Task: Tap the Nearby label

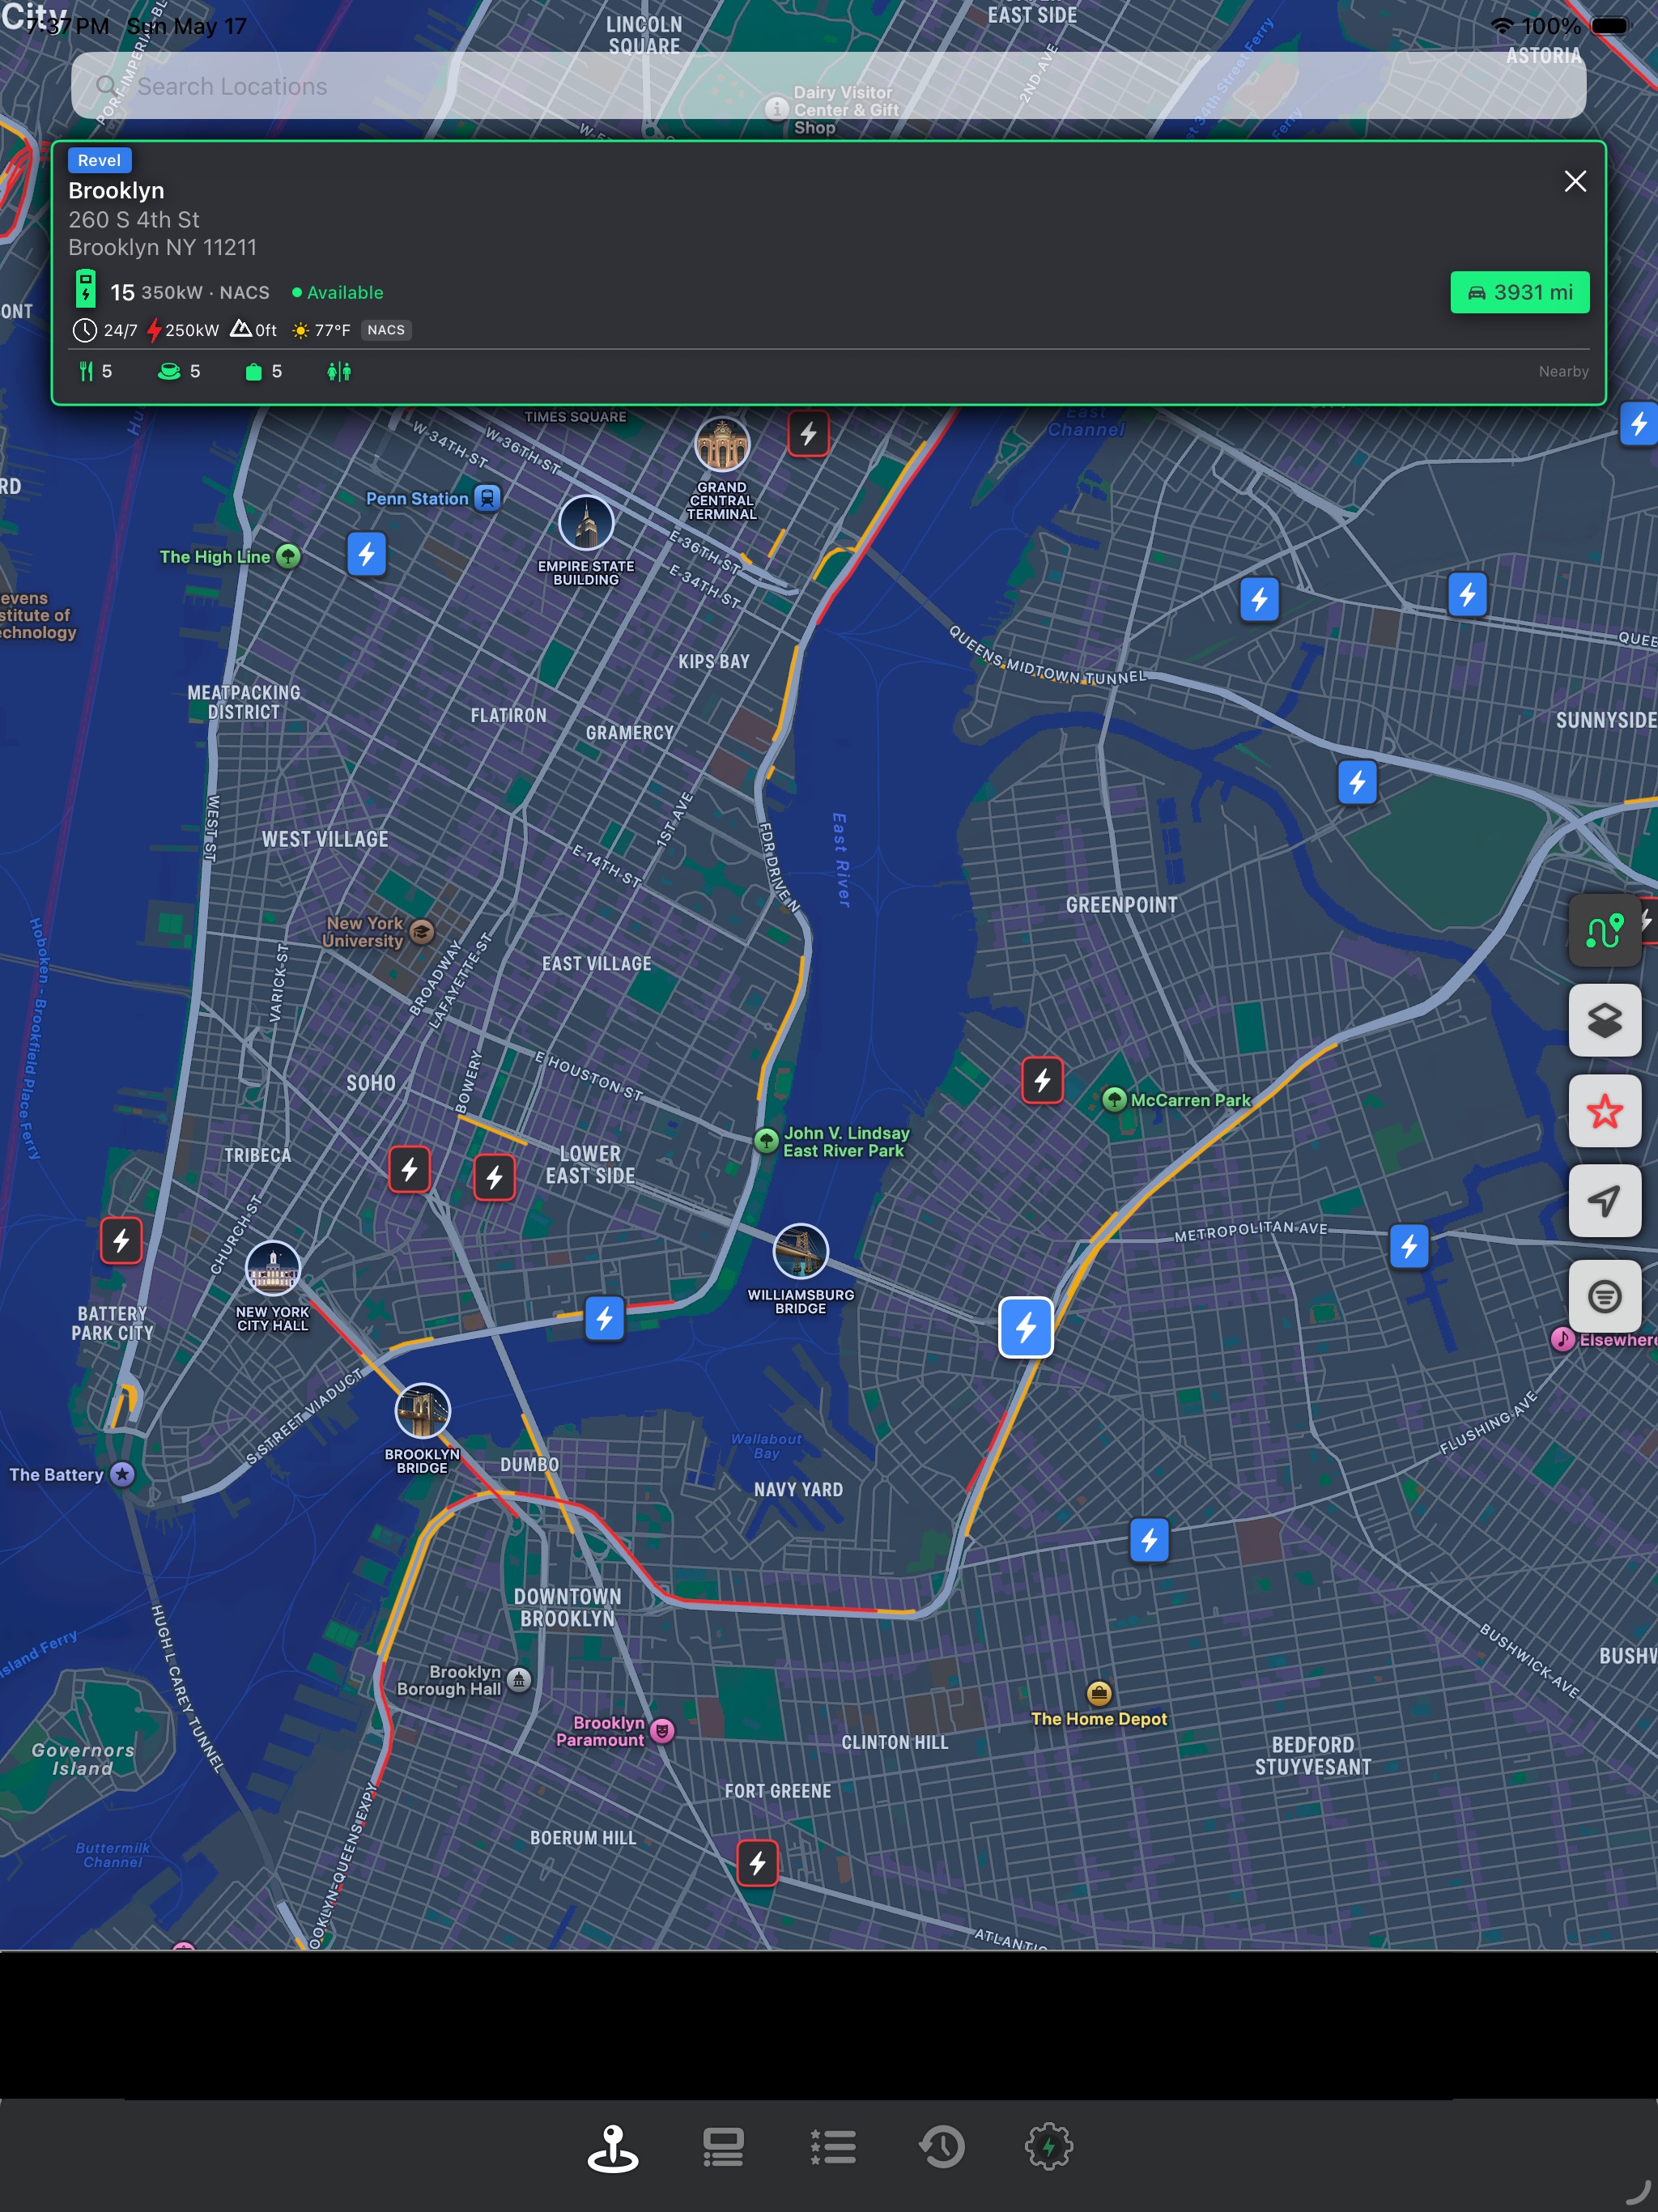Action: click(1563, 372)
